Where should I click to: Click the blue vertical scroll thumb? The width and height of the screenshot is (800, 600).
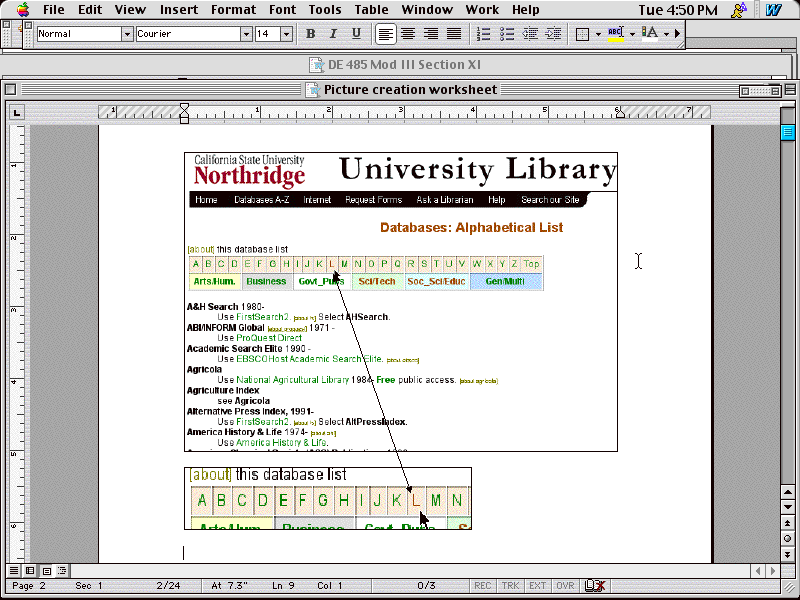pyautogui.click(x=787, y=132)
